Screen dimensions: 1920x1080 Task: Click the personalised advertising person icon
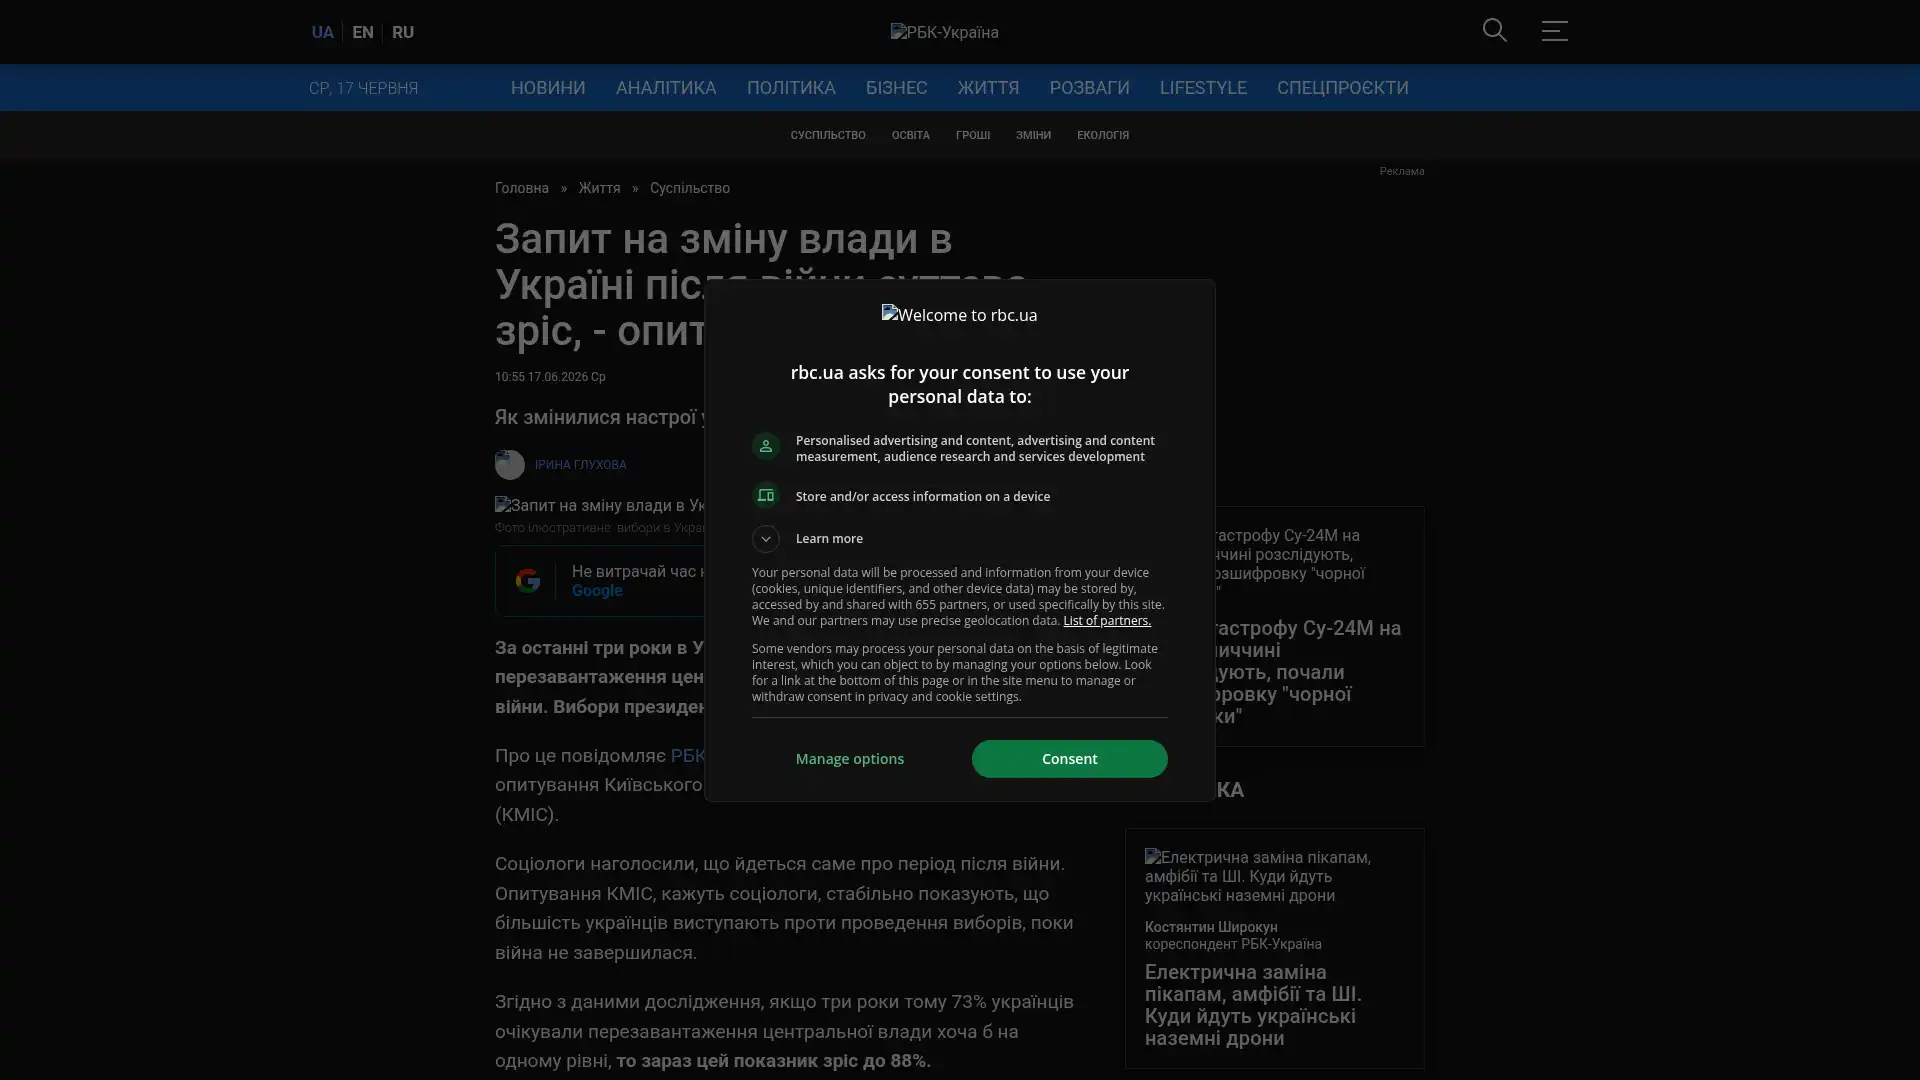point(765,446)
